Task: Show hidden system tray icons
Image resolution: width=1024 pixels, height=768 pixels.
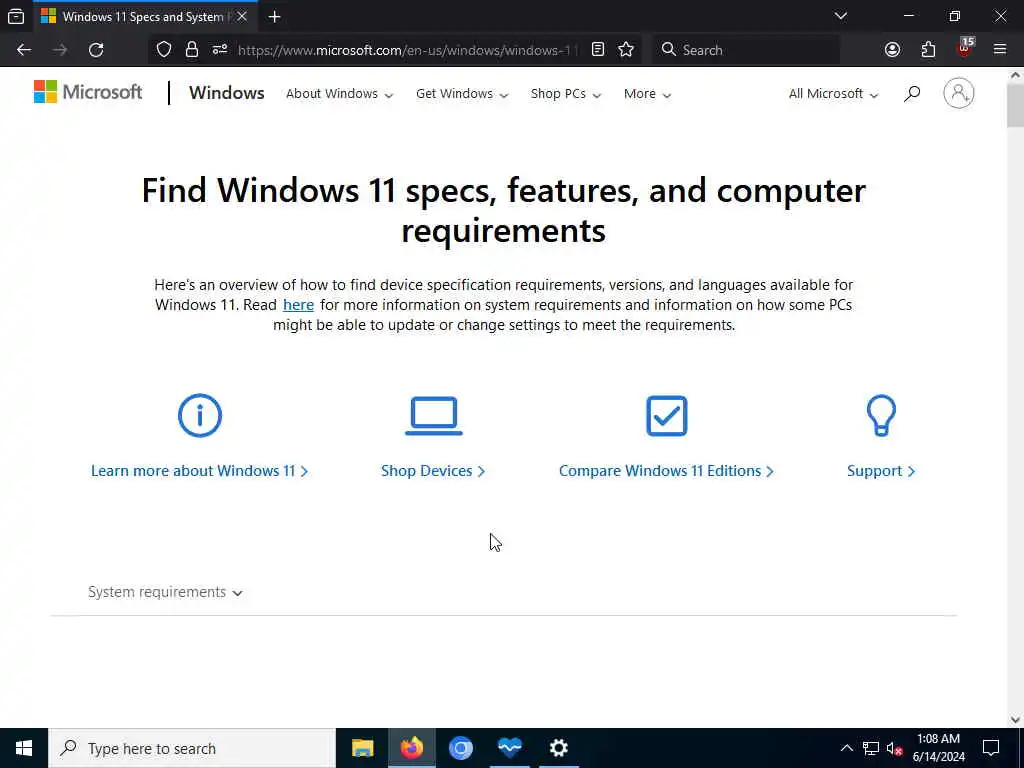Action: tap(846, 748)
